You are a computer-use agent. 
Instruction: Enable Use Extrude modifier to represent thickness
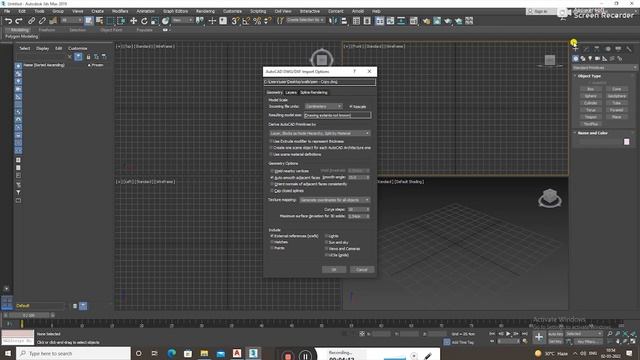point(271,141)
